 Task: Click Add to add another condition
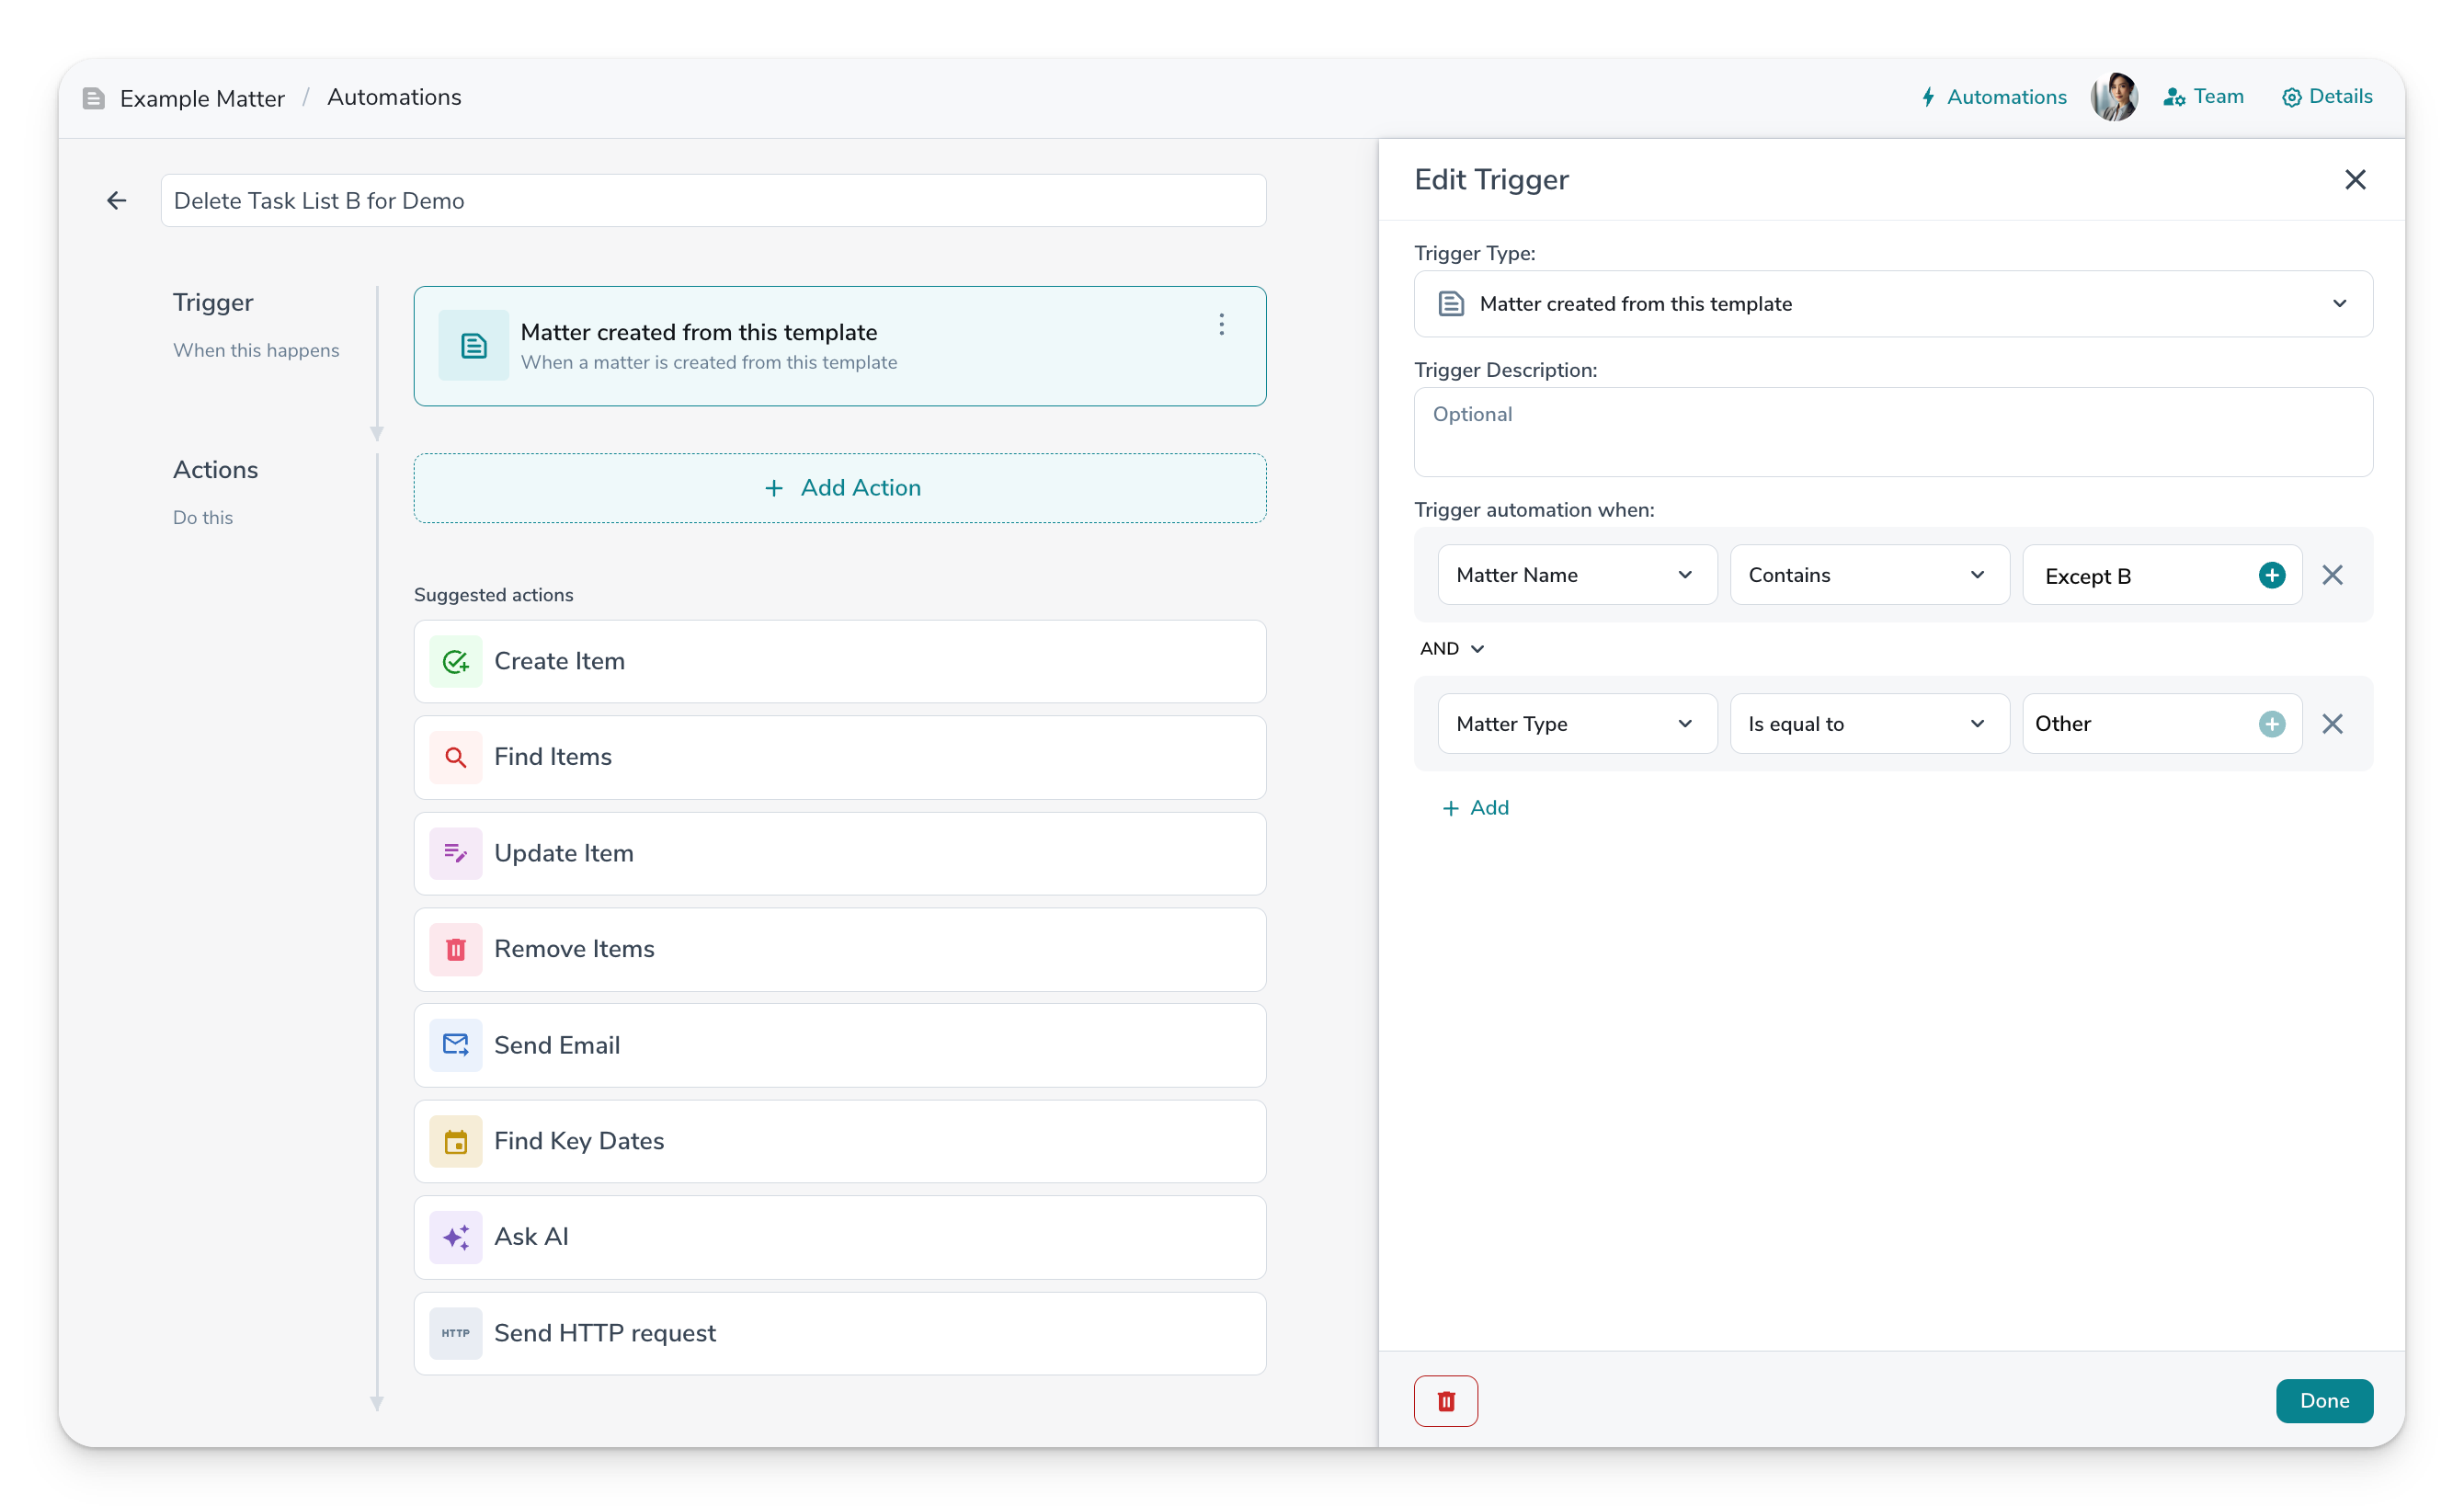(1475, 808)
